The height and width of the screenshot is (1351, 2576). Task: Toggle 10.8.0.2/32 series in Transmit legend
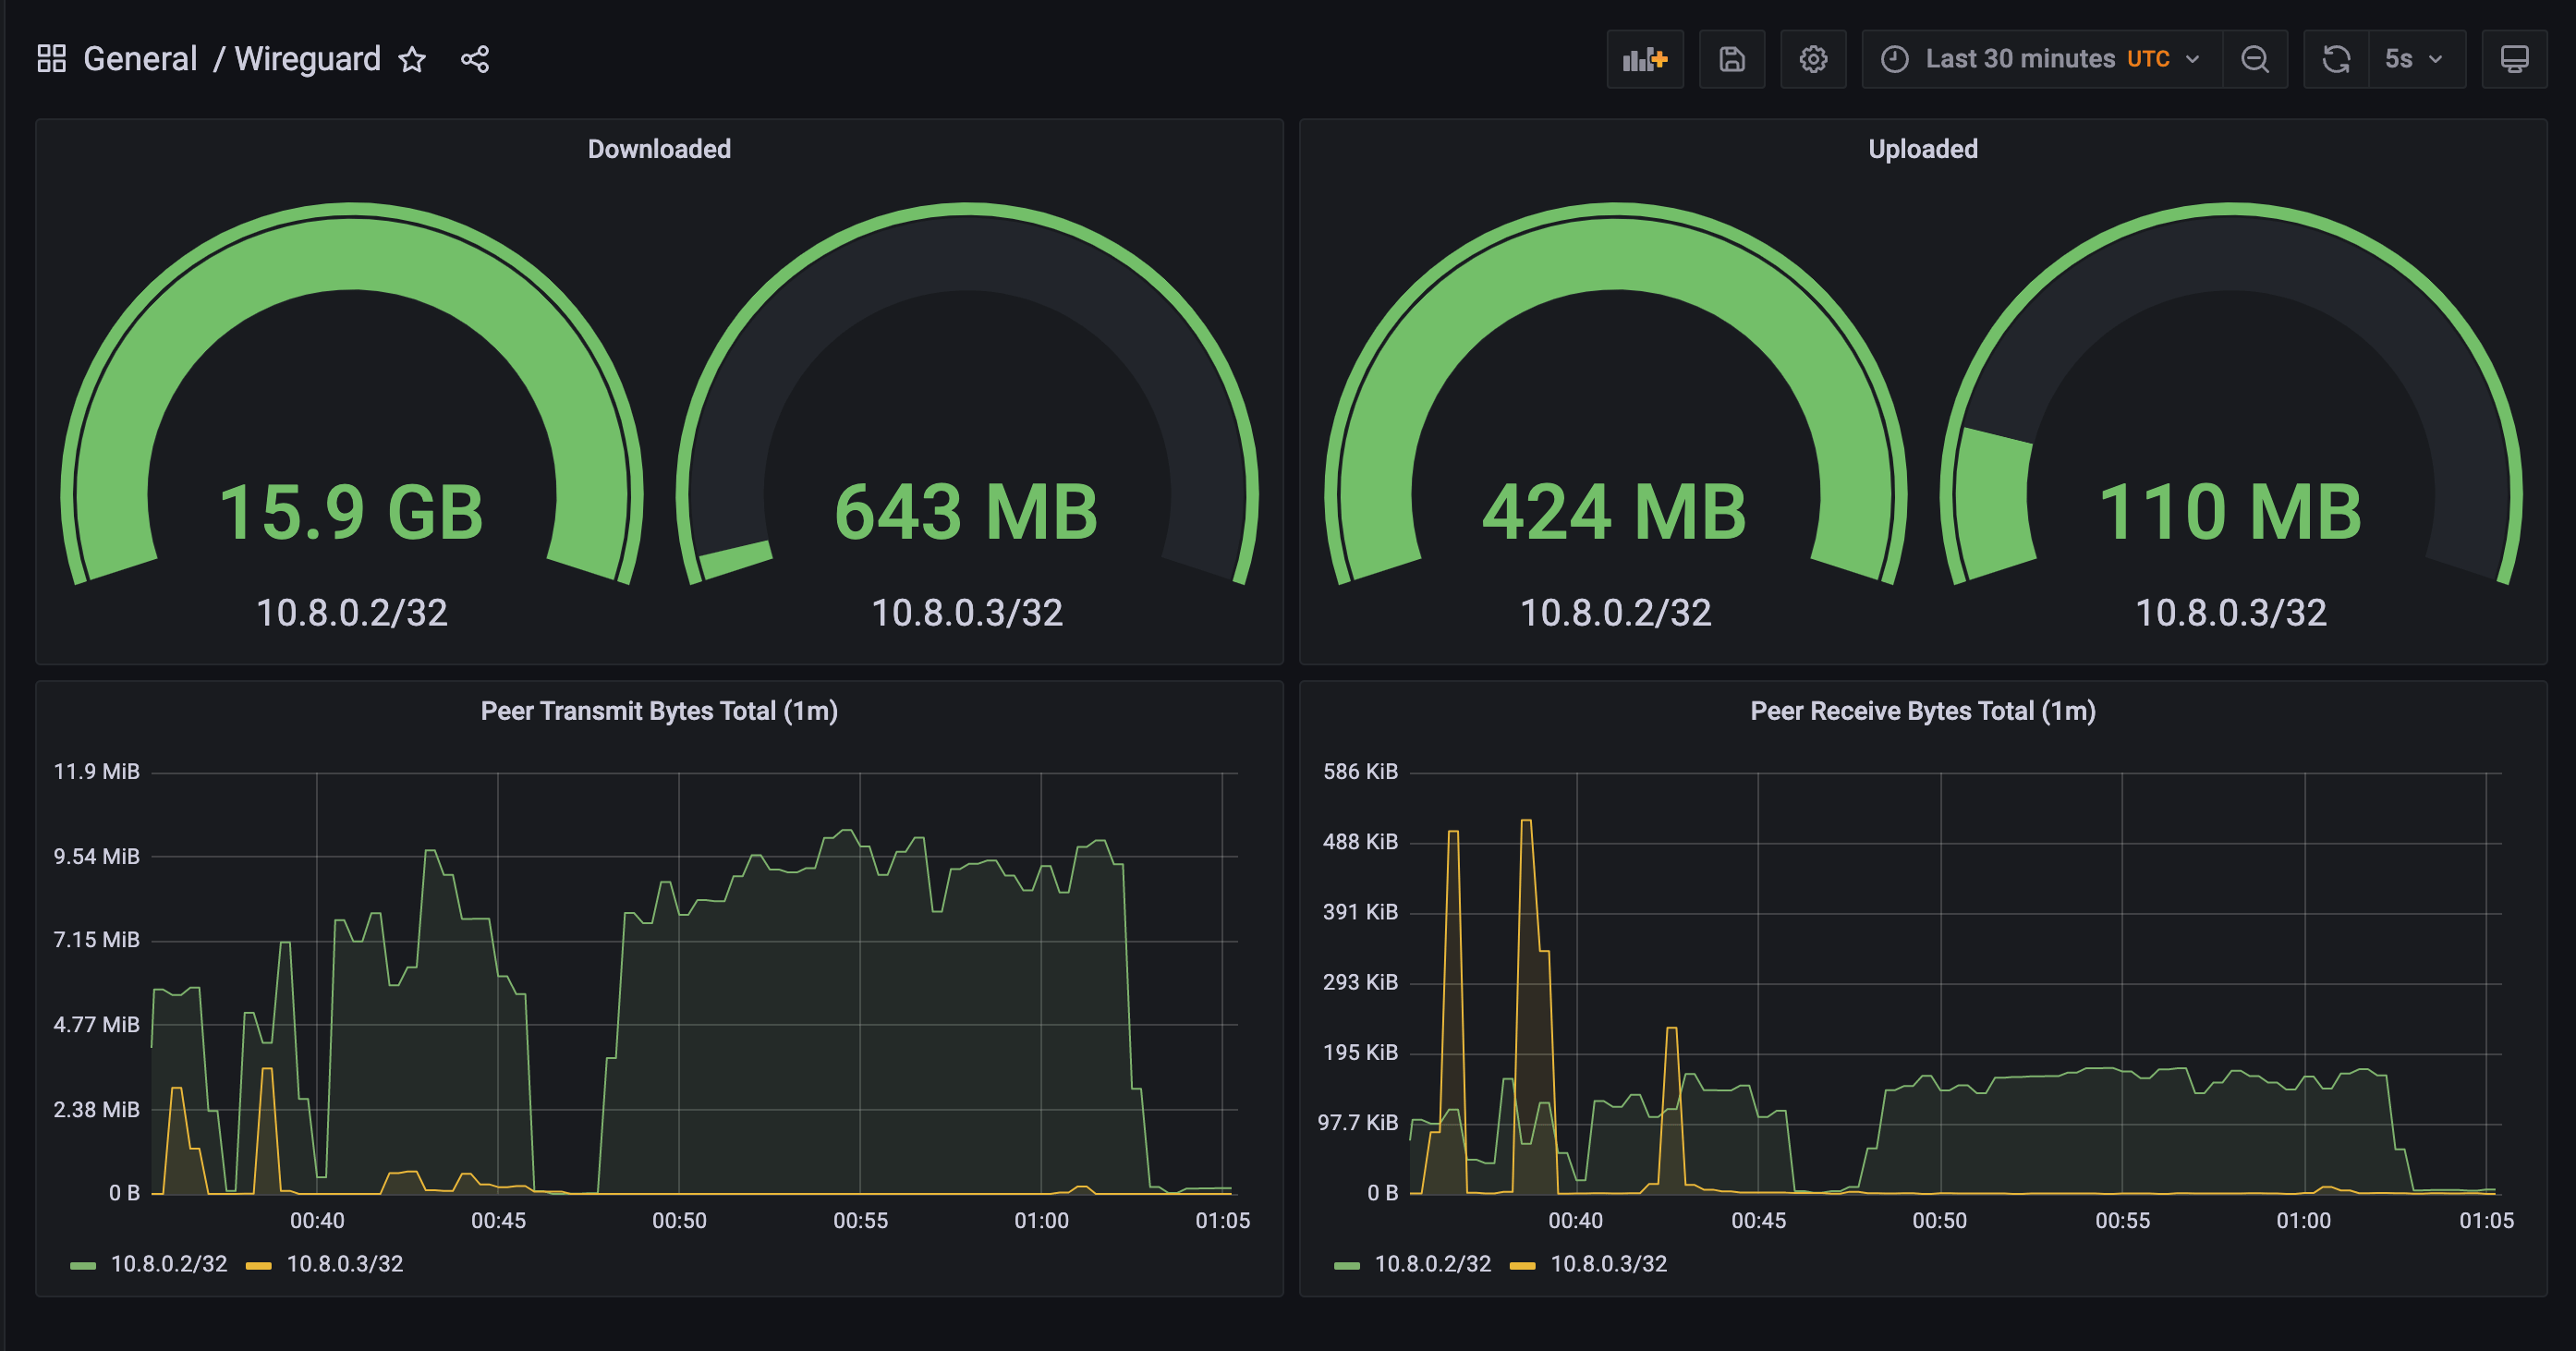(169, 1264)
